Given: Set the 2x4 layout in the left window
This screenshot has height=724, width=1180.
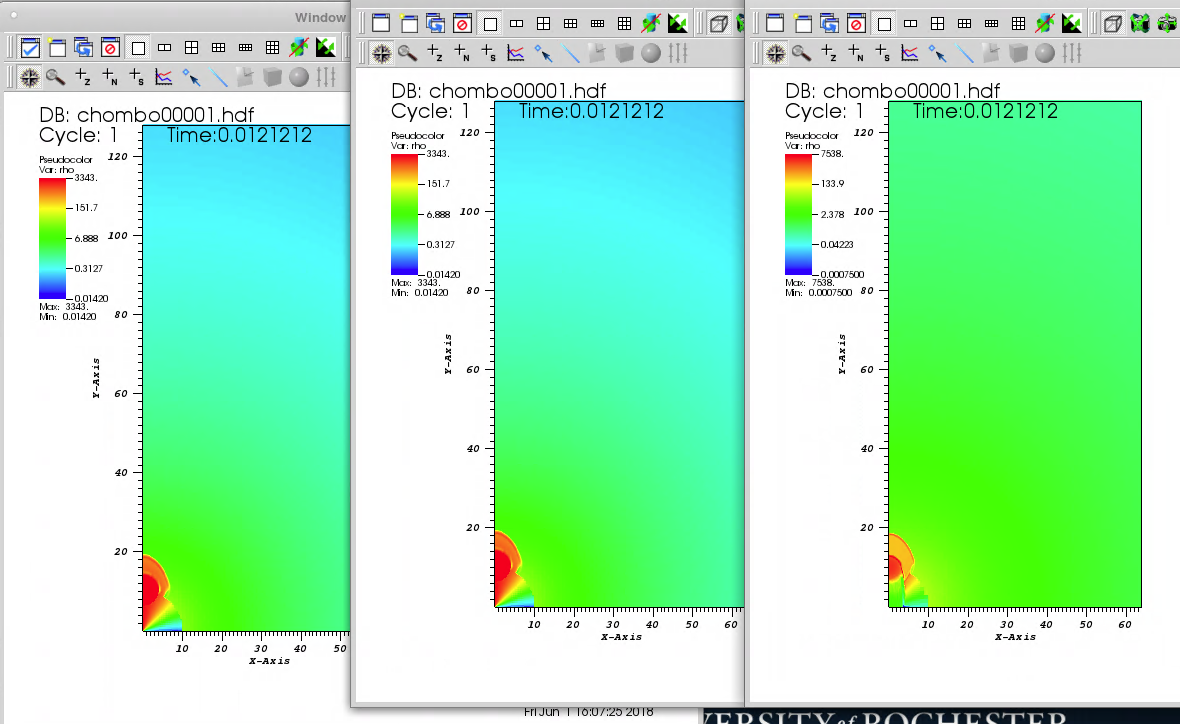Looking at the screenshot, I should (245, 48).
